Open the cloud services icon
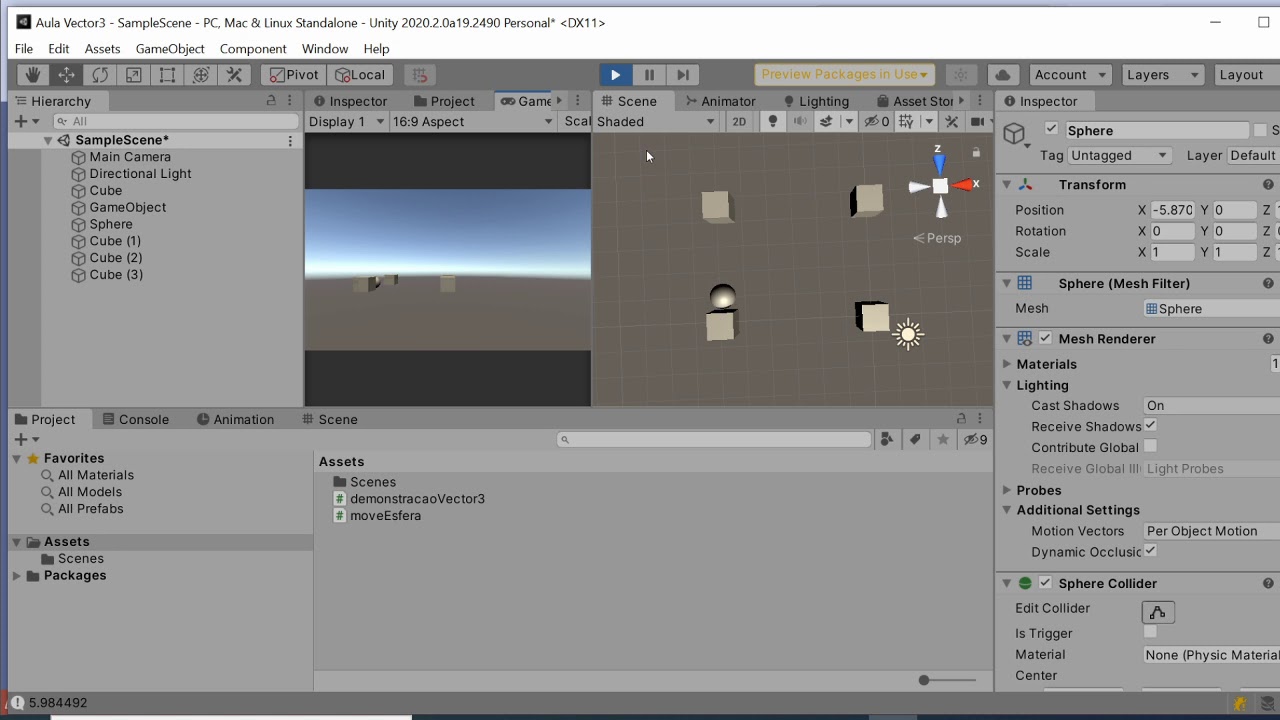The width and height of the screenshot is (1280, 720). click(1003, 75)
